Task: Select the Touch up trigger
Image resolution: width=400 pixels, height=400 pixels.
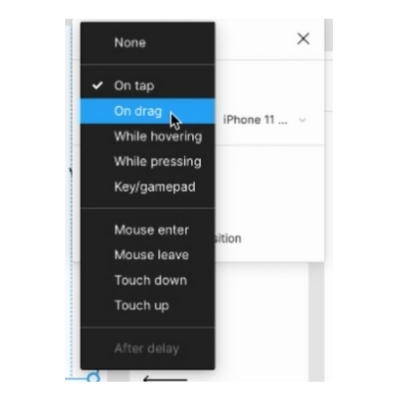Action: pyautogui.click(x=148, y=305)
